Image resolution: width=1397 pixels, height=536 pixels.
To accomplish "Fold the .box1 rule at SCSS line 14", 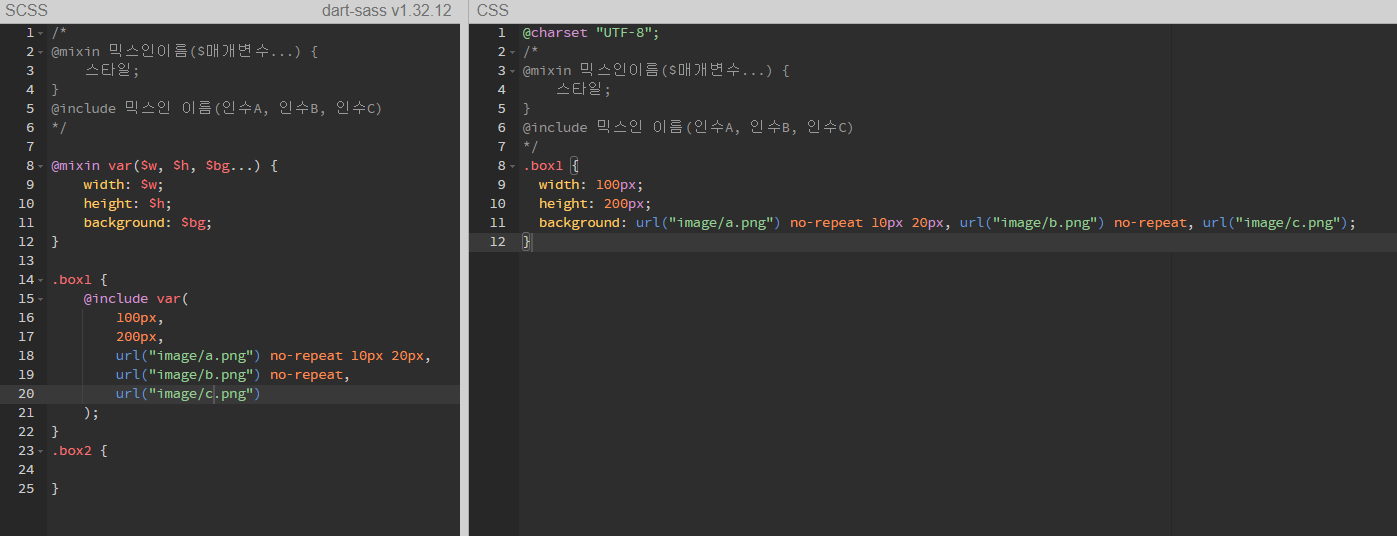I will (40, 280).
